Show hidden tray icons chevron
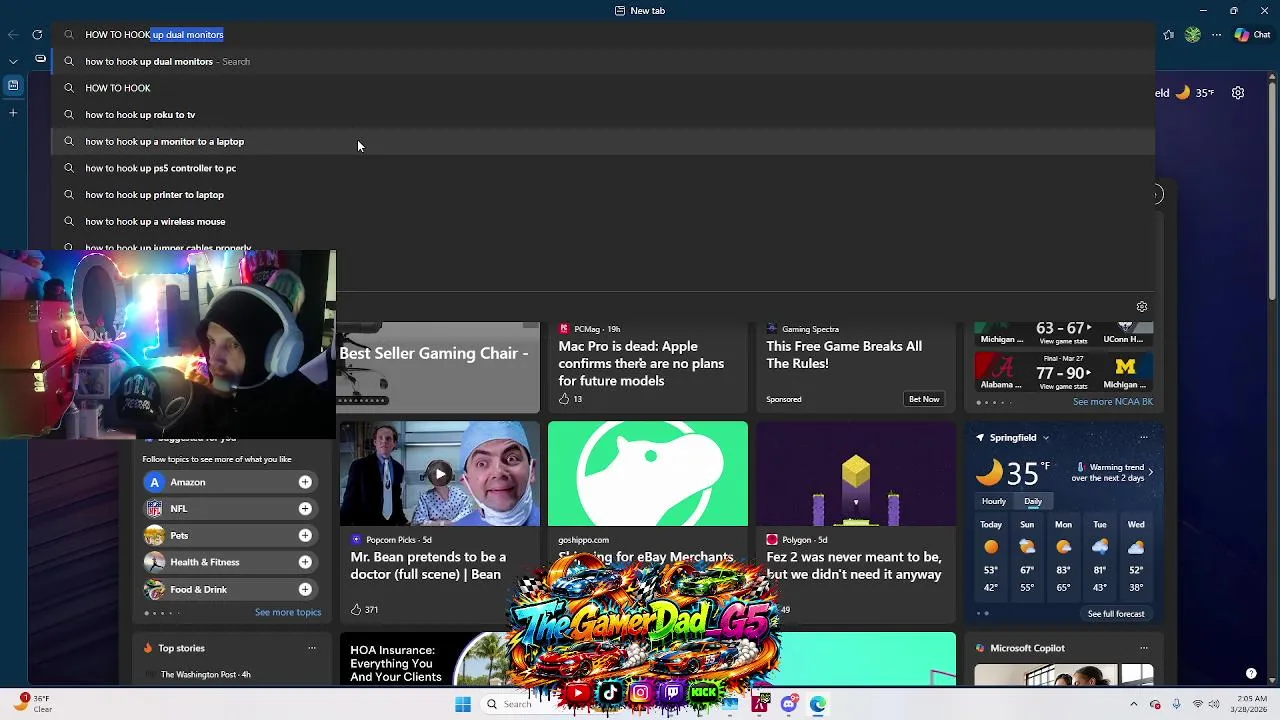The height and width of the screenshot is (720, 1280). coord(1133,704)
